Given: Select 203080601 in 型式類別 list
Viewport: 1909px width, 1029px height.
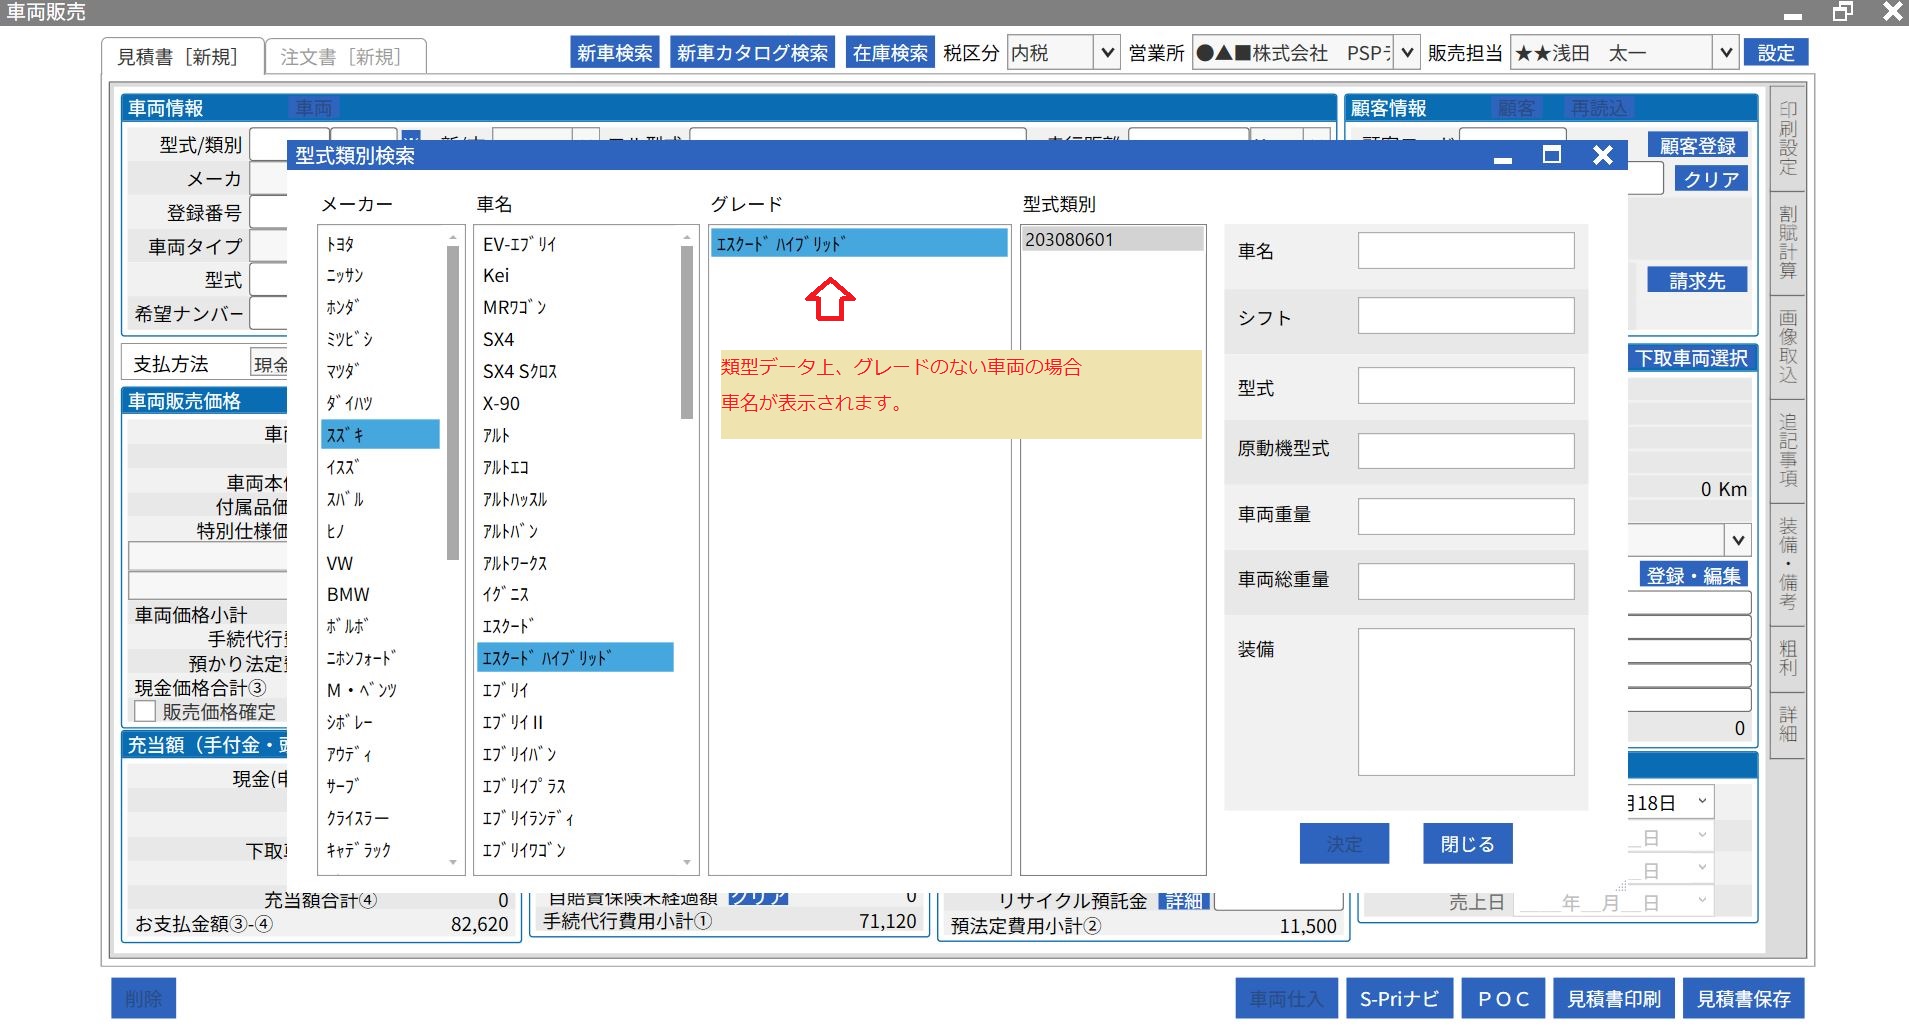Looking at the screenshot, I should click(1110, 240).
